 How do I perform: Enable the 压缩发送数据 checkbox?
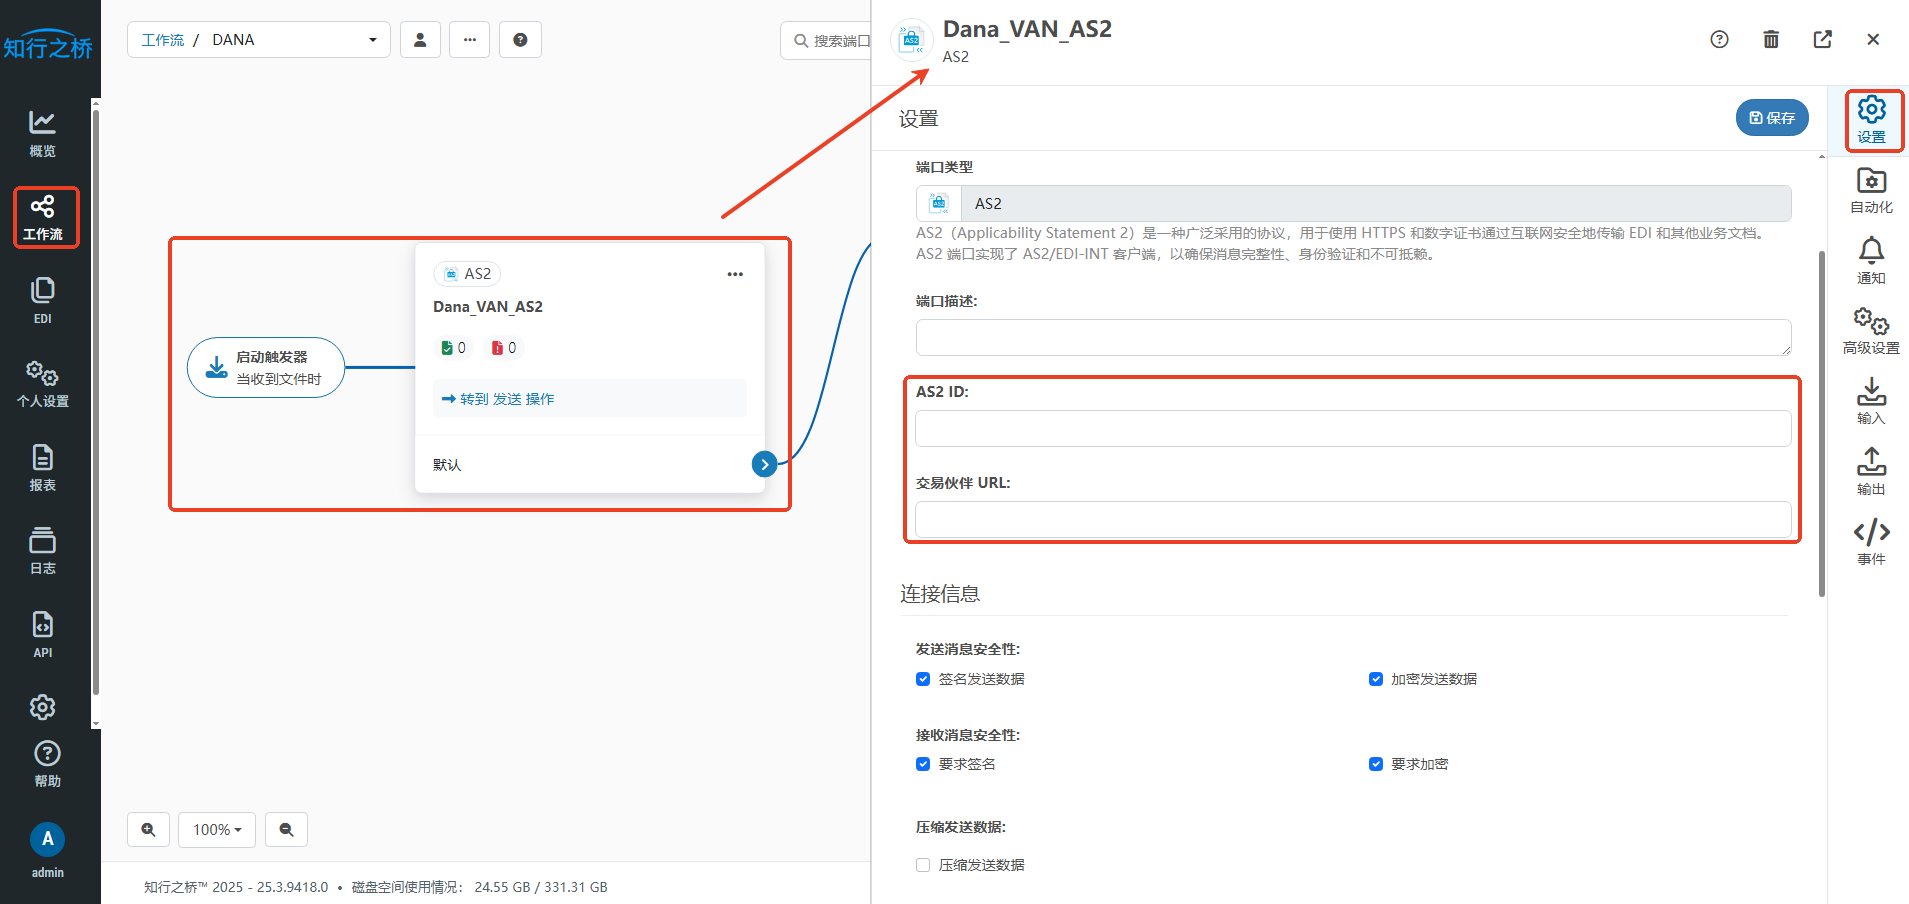click(923, 865)
